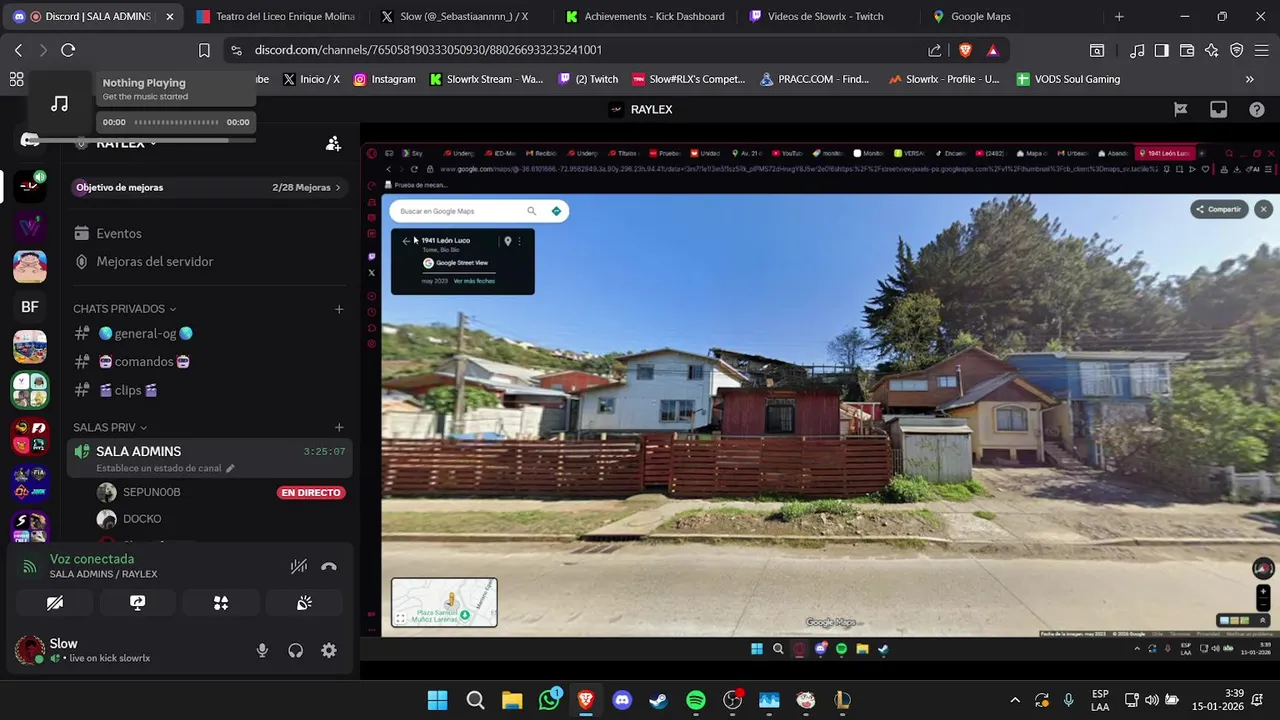Open a new browser tab
Screen dimensions: 1280x720
(x=1119, y=17)
